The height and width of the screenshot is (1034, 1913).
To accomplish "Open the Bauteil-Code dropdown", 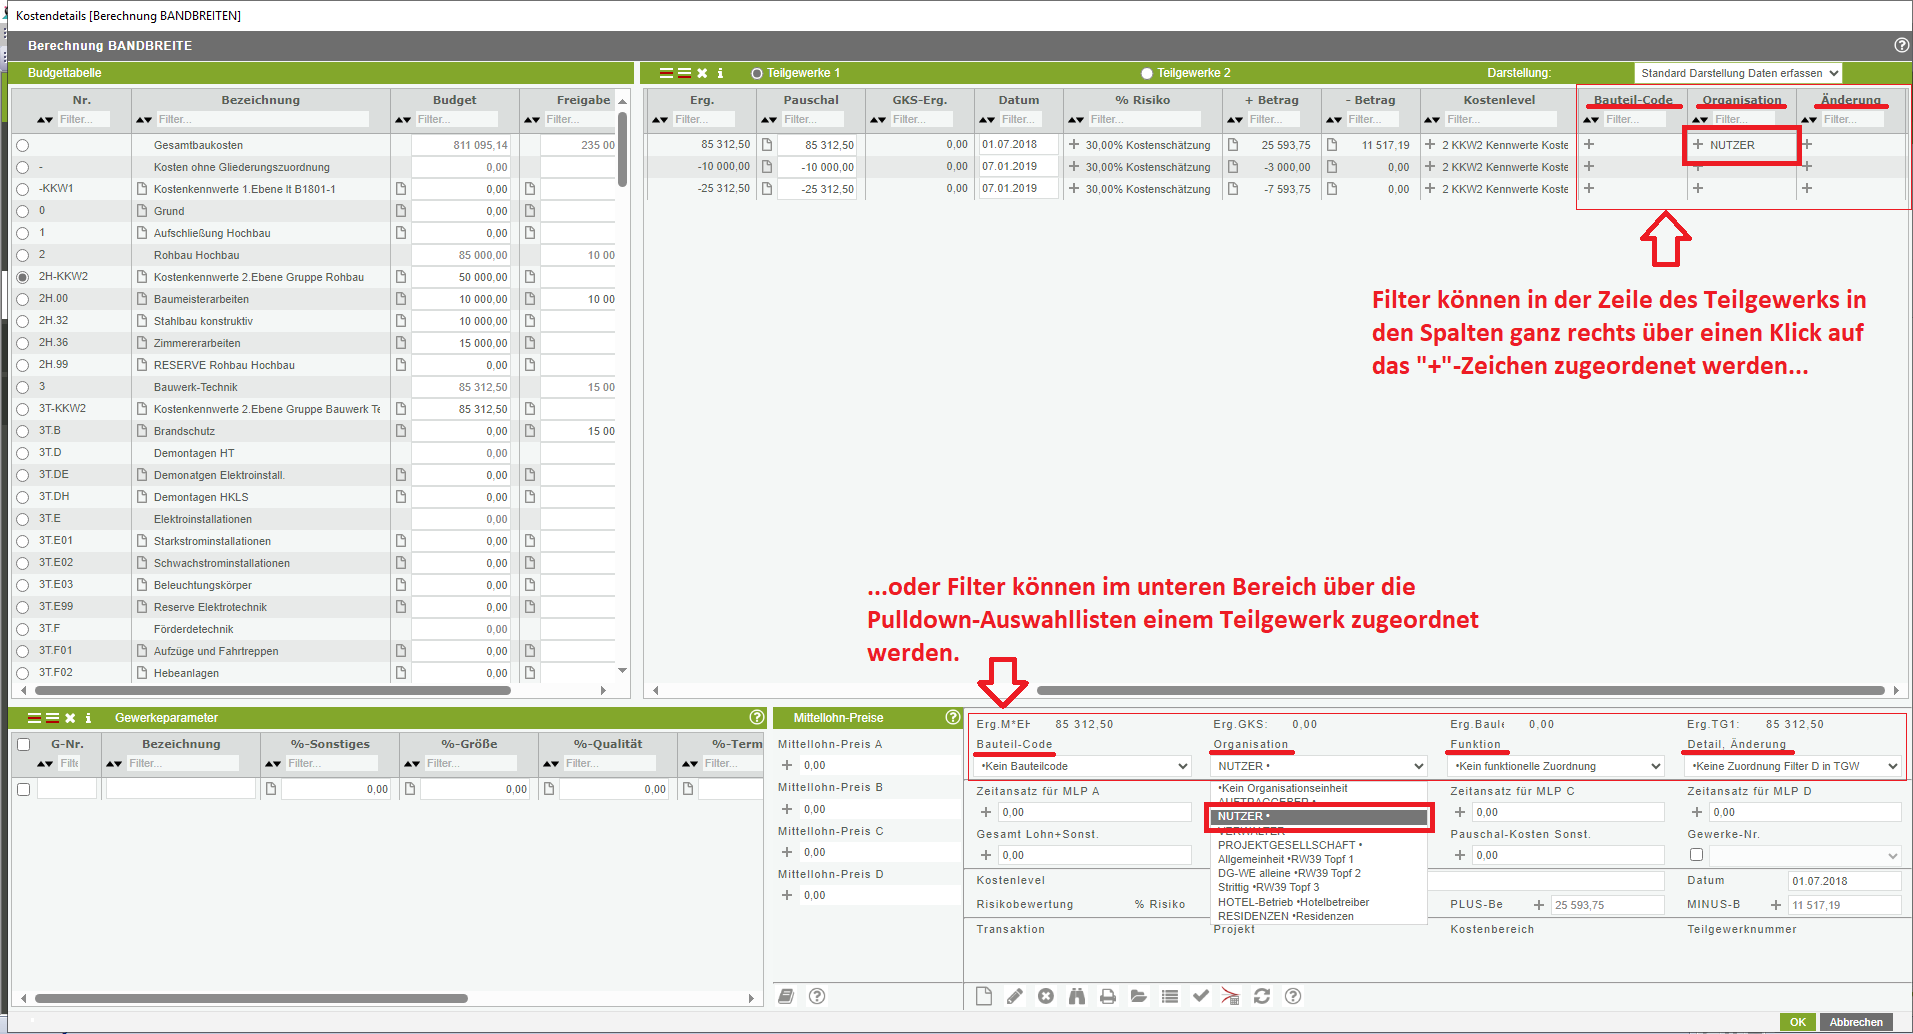I will [x=1083, y=766].
